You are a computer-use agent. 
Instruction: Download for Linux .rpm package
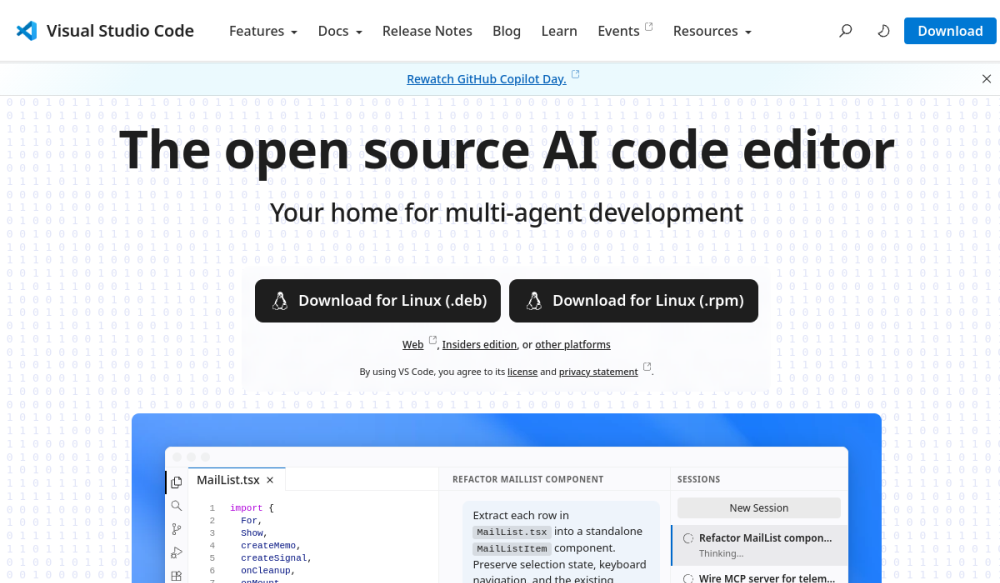633,300
